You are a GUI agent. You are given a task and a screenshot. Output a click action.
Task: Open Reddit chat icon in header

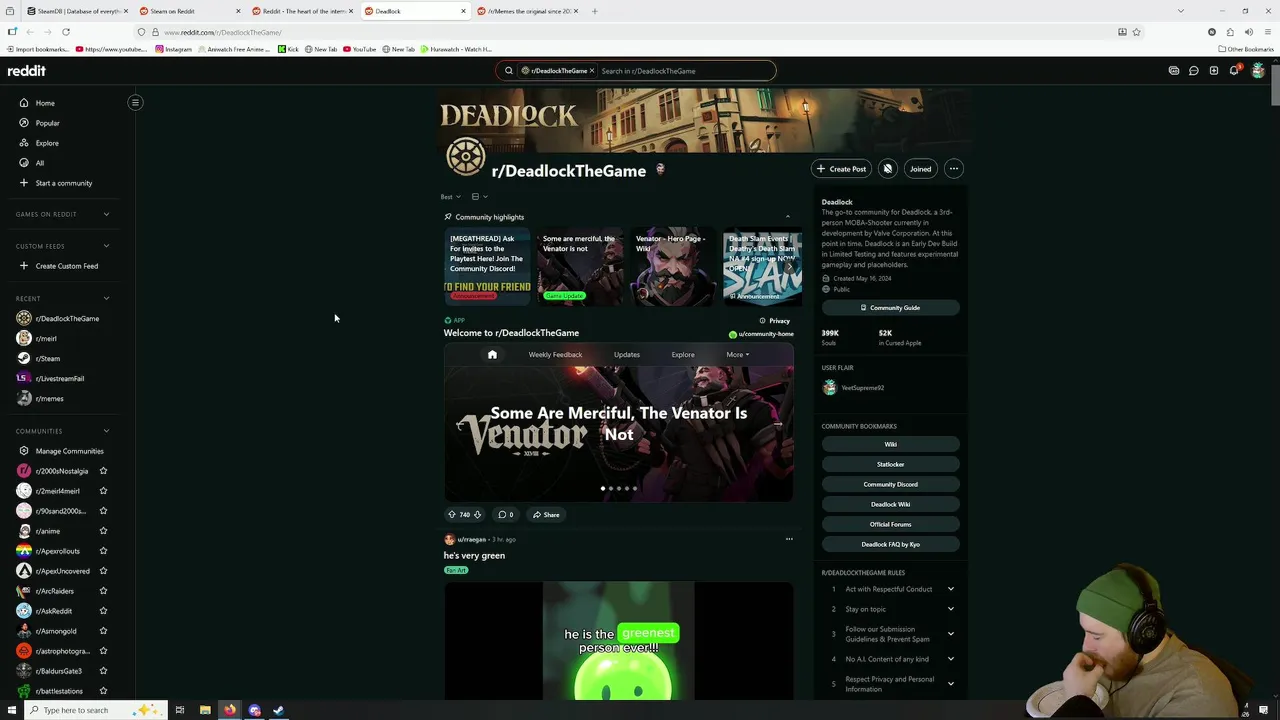[x=1194, y=71]
